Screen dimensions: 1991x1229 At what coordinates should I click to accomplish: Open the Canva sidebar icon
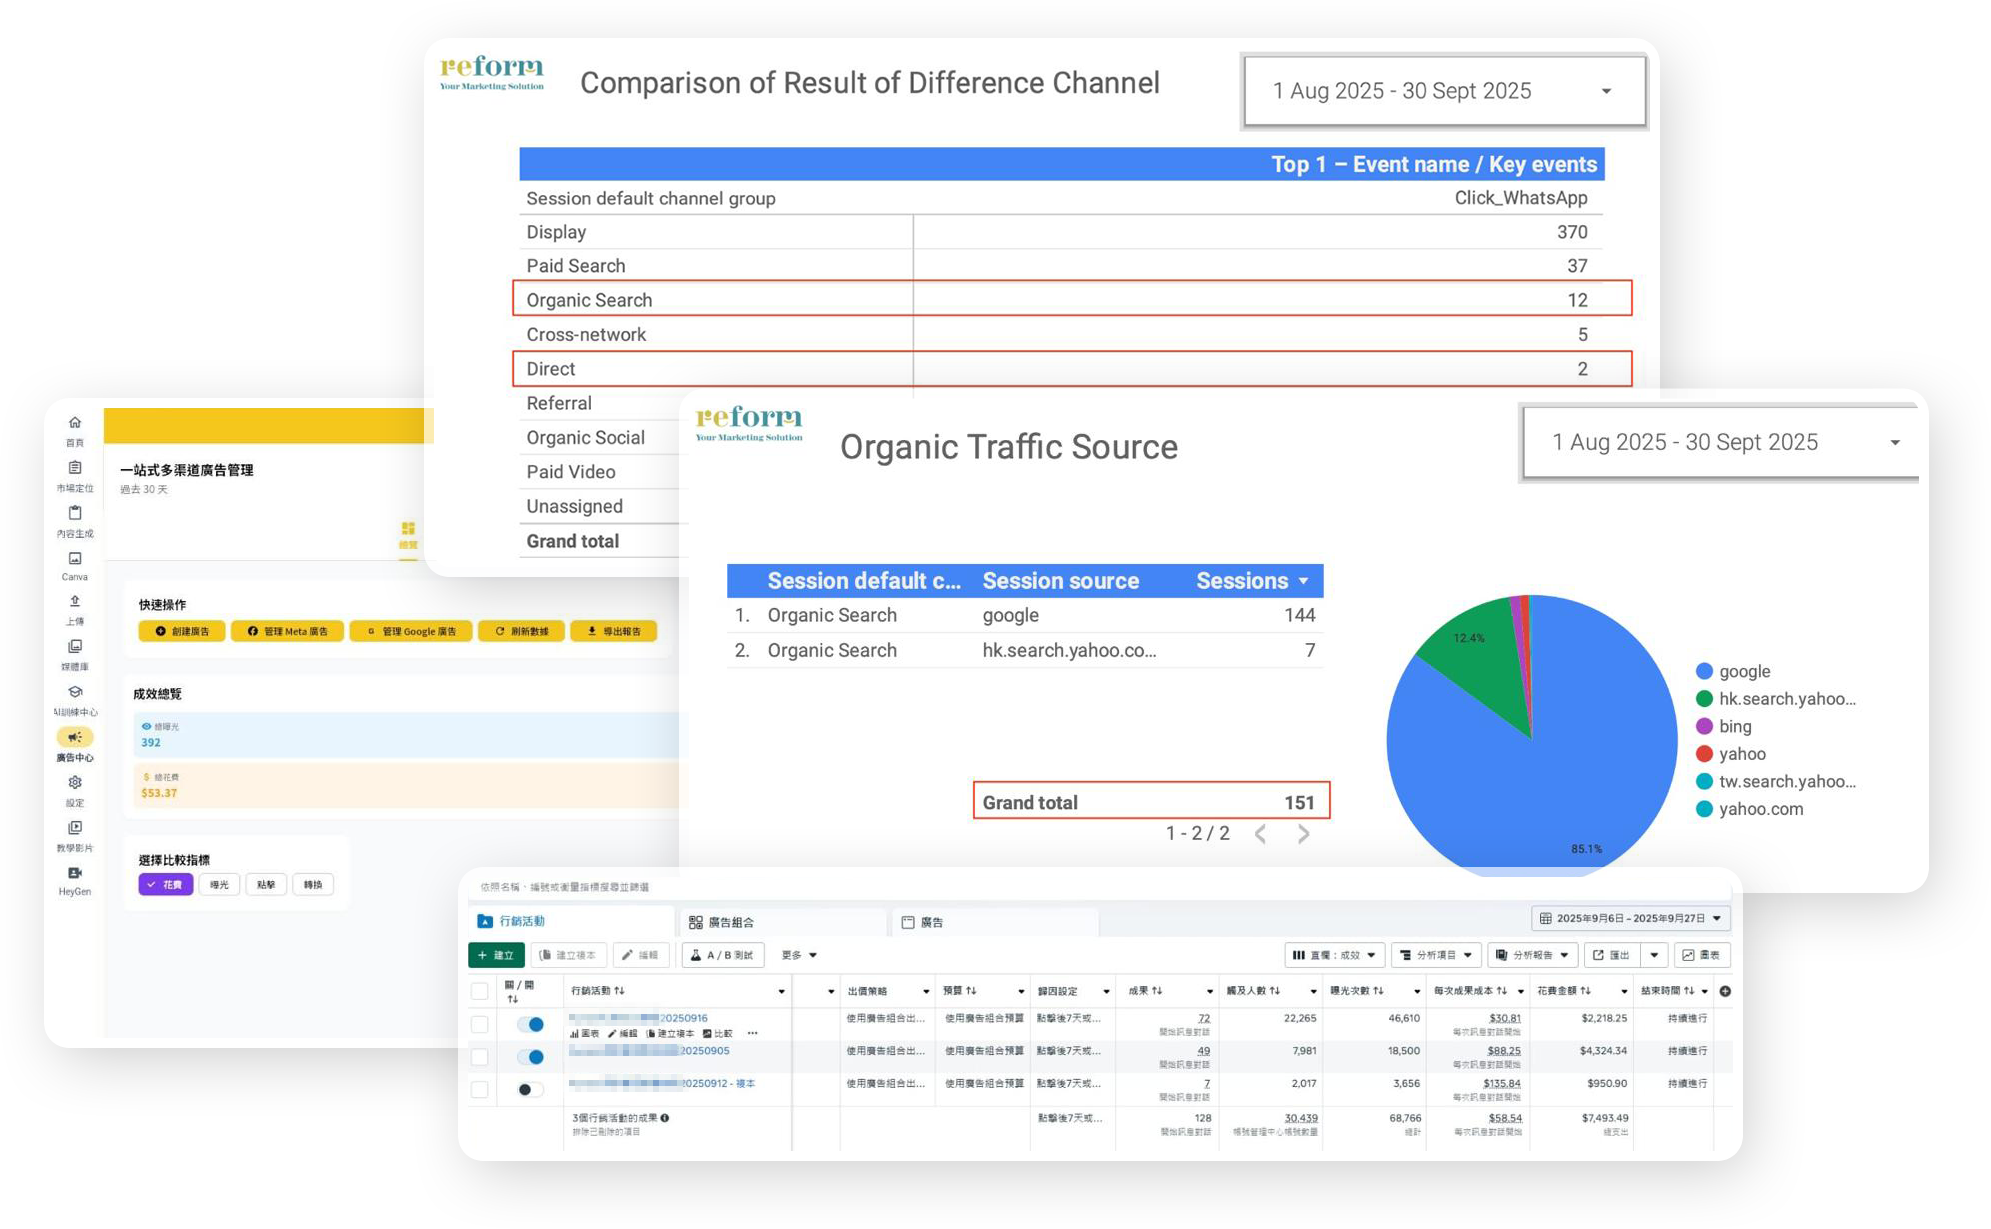75,559
